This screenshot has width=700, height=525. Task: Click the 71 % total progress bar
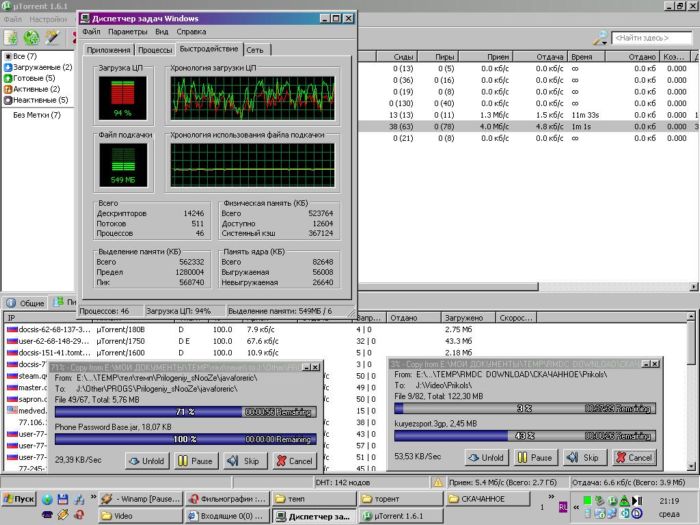pyautogui.click(x=186, y=412)
